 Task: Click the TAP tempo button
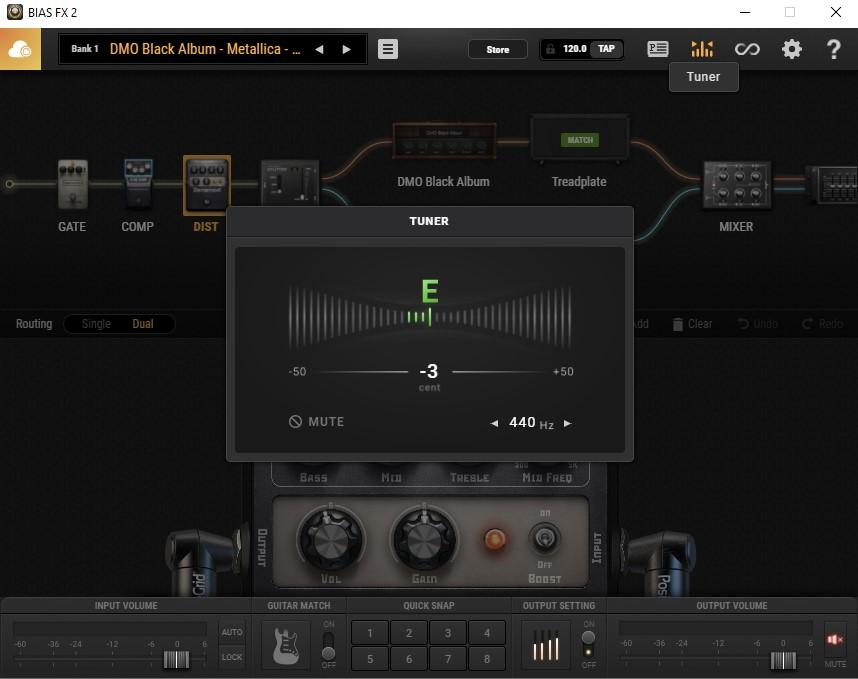606,49
